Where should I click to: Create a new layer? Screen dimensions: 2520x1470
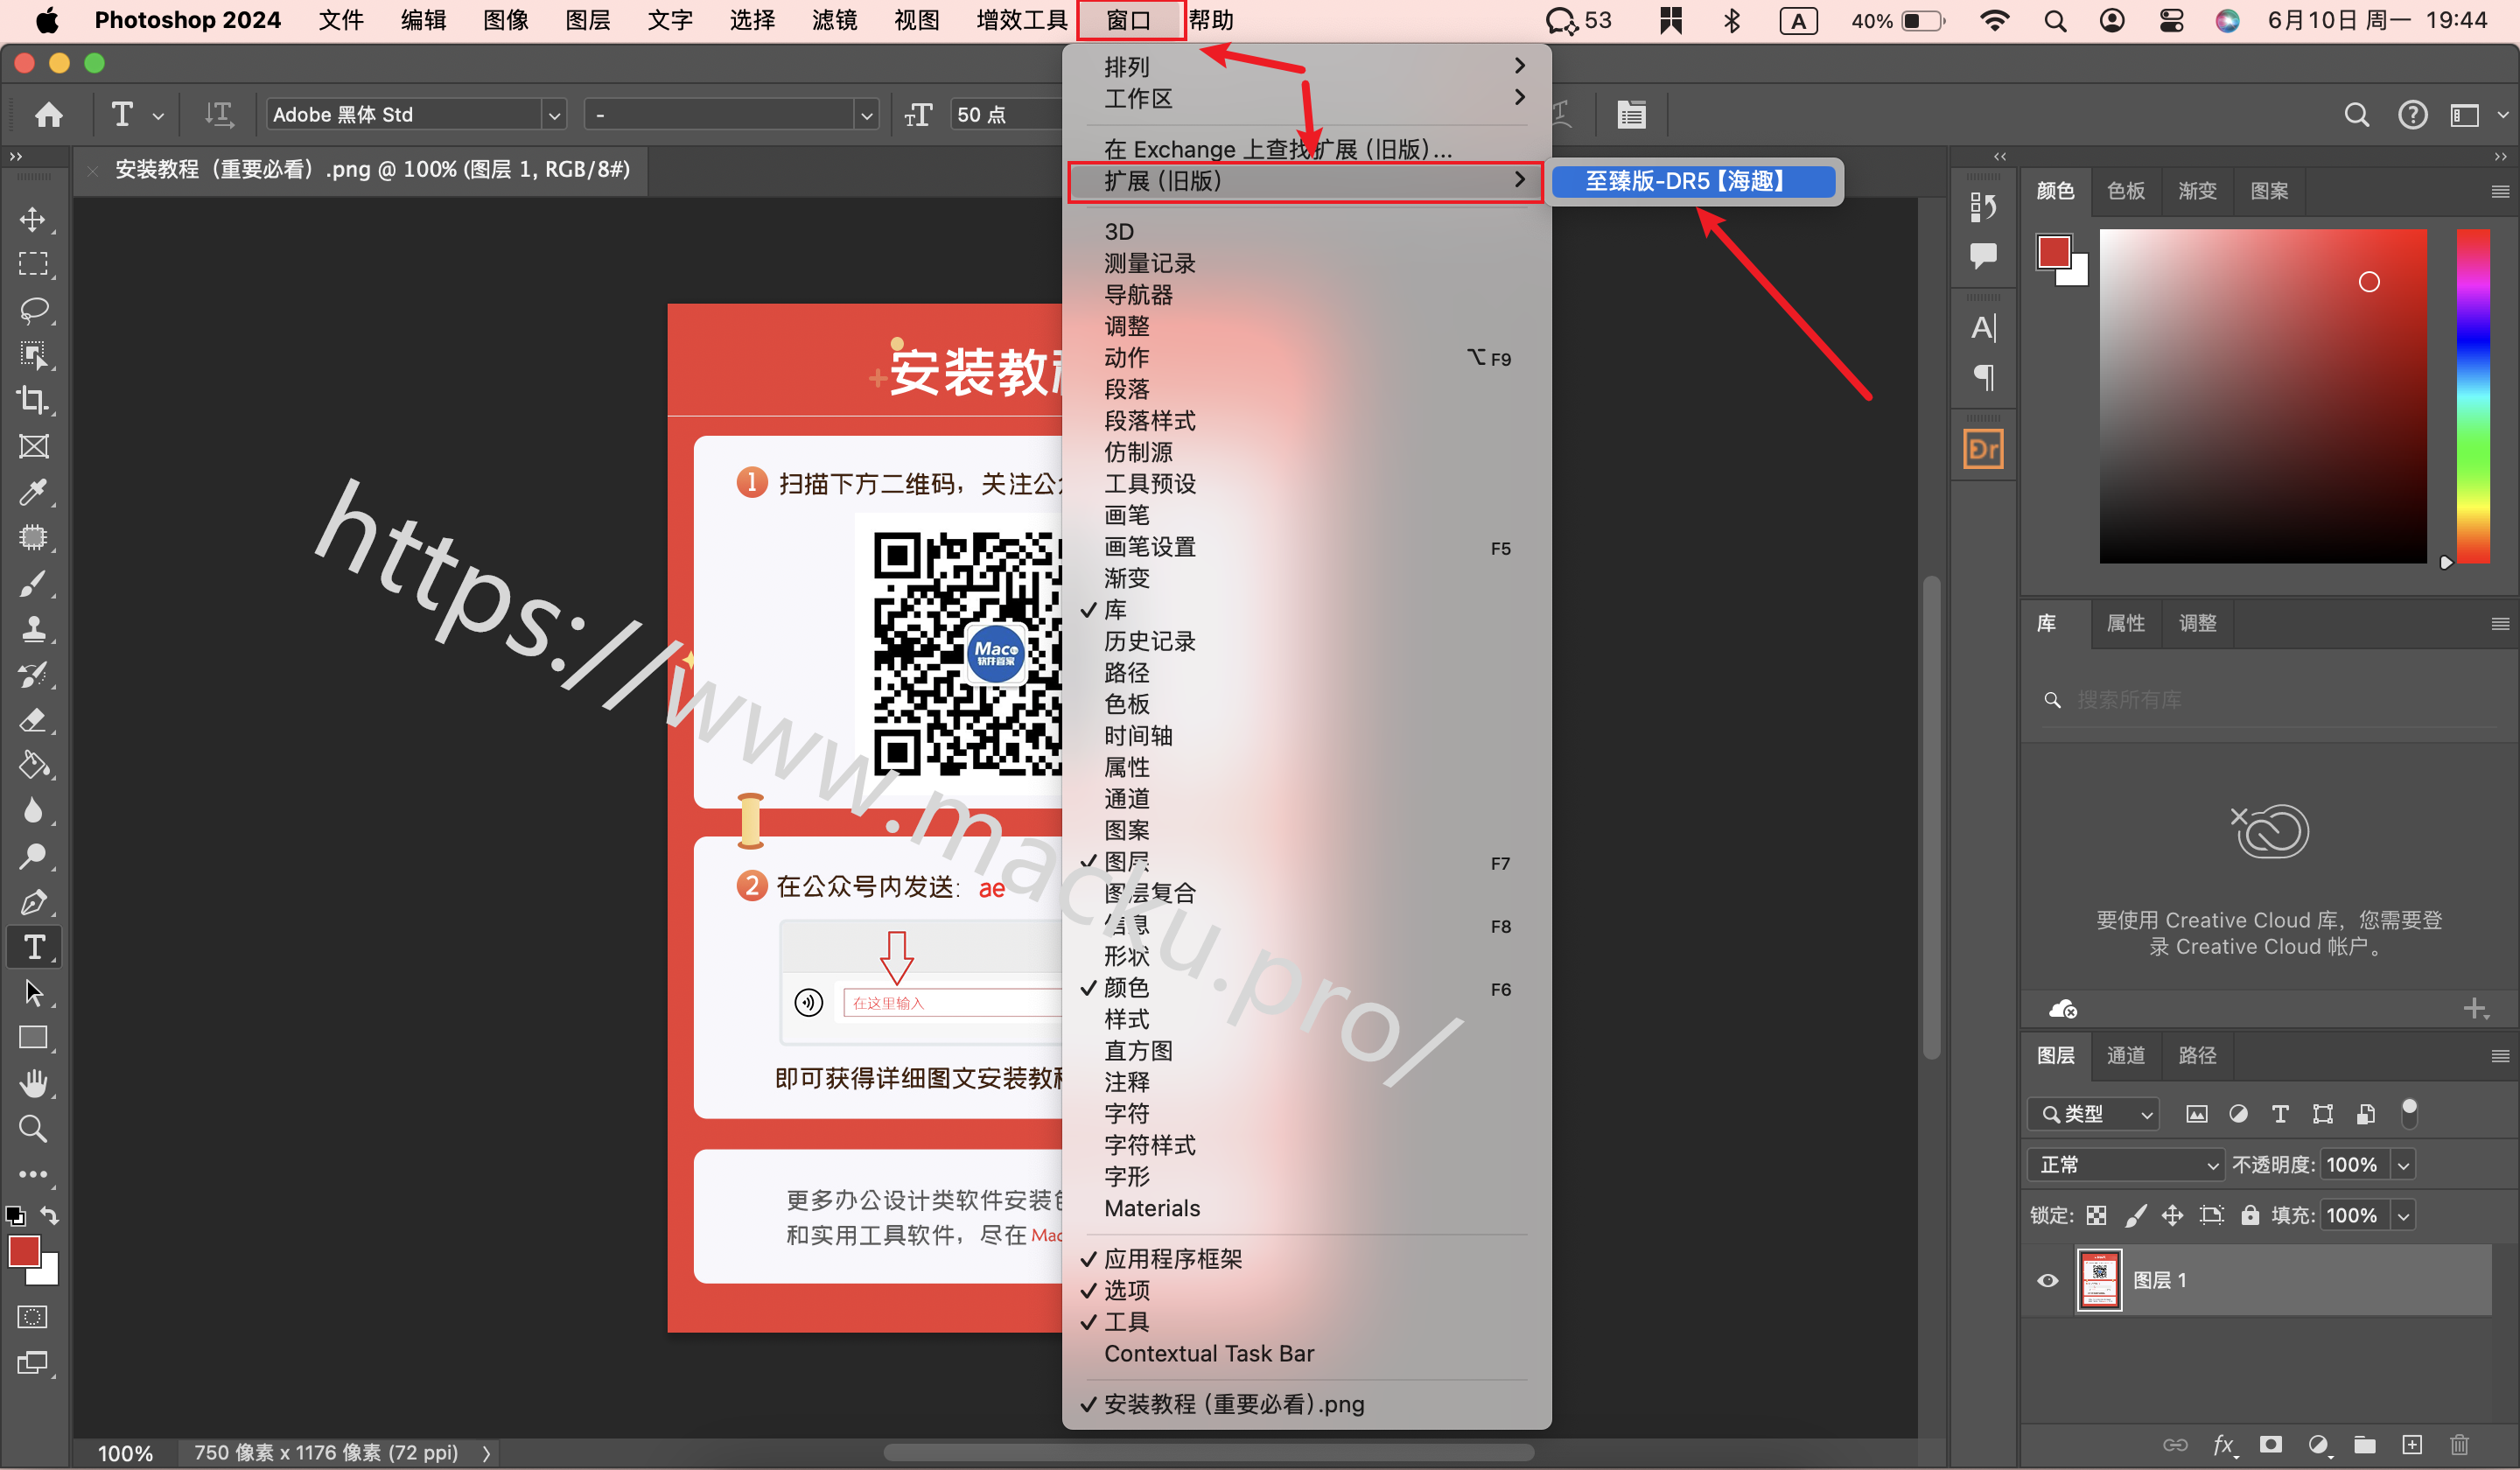2412,1445
